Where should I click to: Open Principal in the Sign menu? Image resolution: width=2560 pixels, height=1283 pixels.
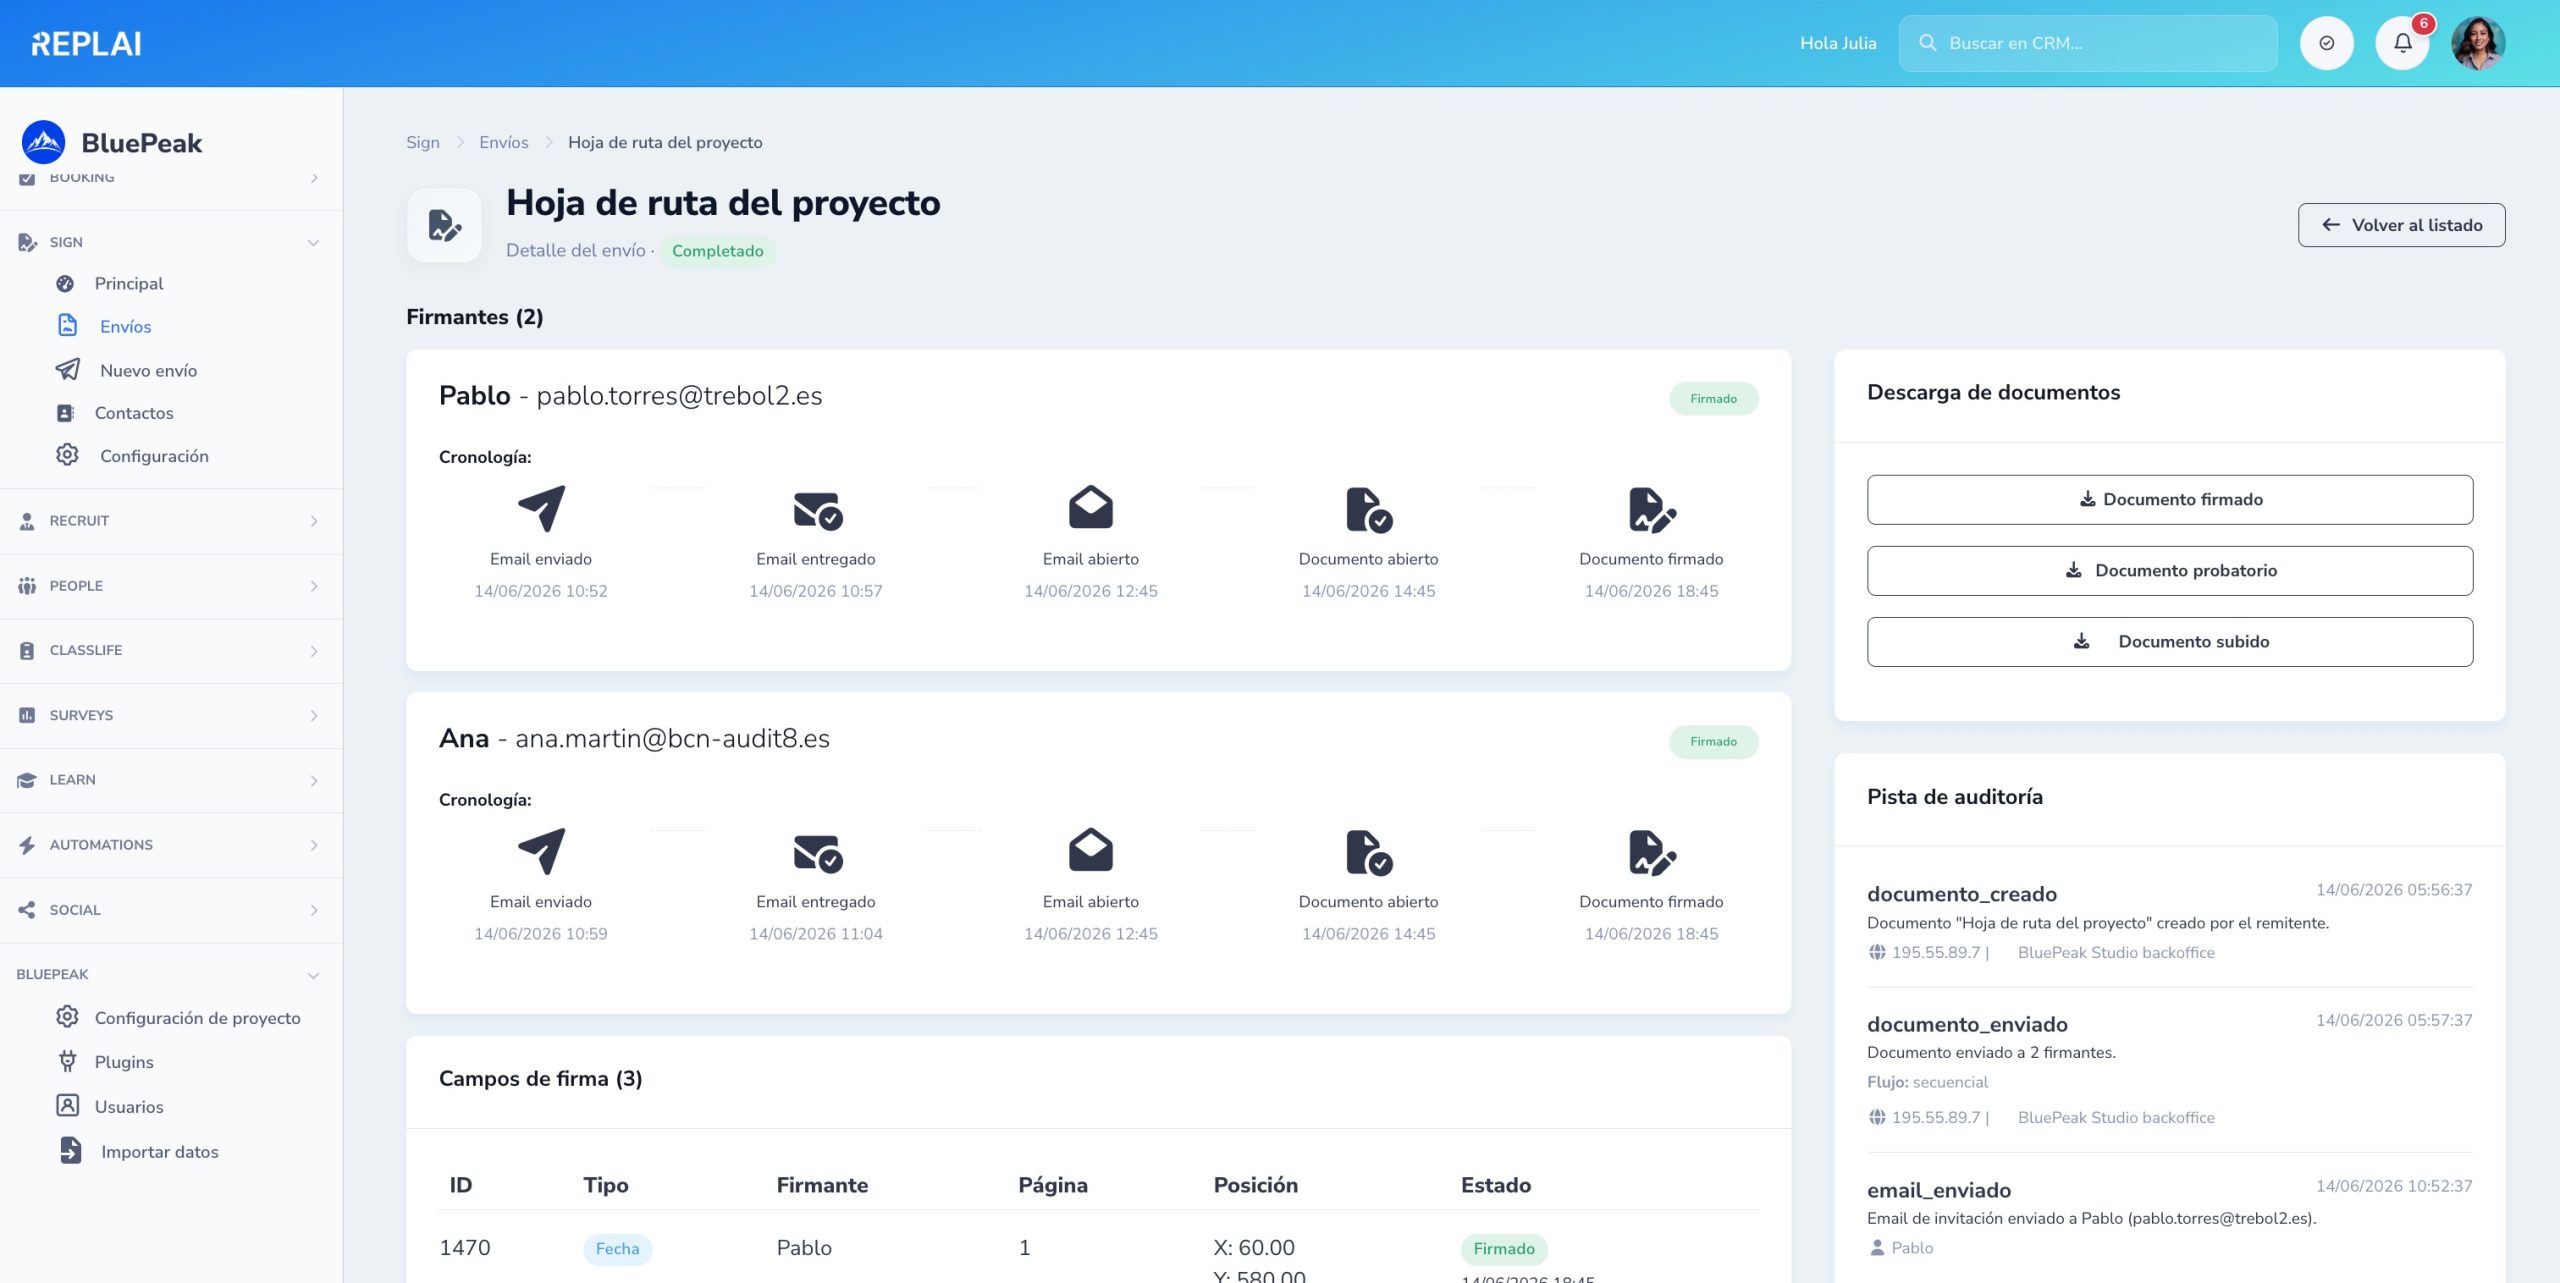click(x=129, y=284)
